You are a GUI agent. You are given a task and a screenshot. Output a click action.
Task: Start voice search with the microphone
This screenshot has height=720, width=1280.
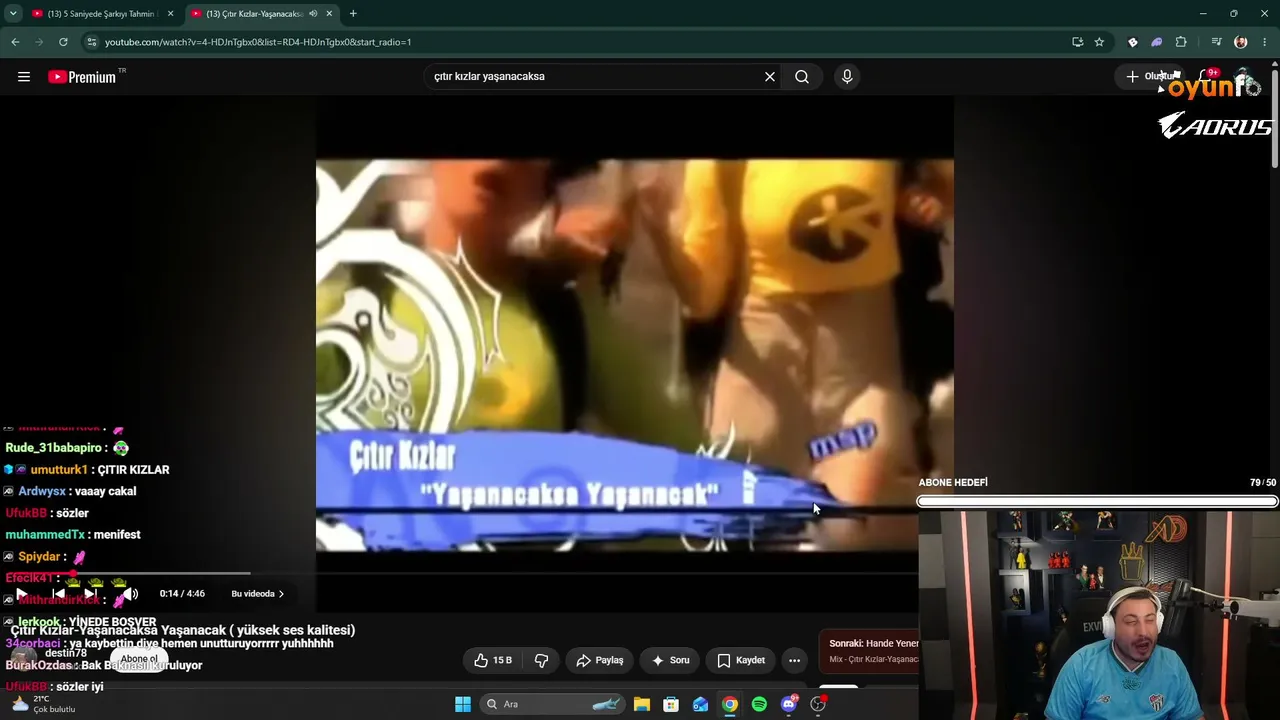(x=847, y=76)
